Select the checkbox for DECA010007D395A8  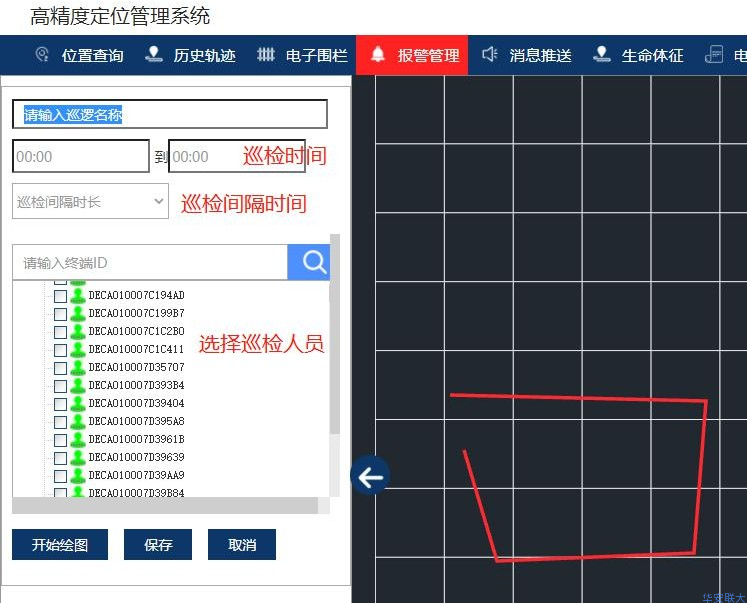click(x=61, y=422)
